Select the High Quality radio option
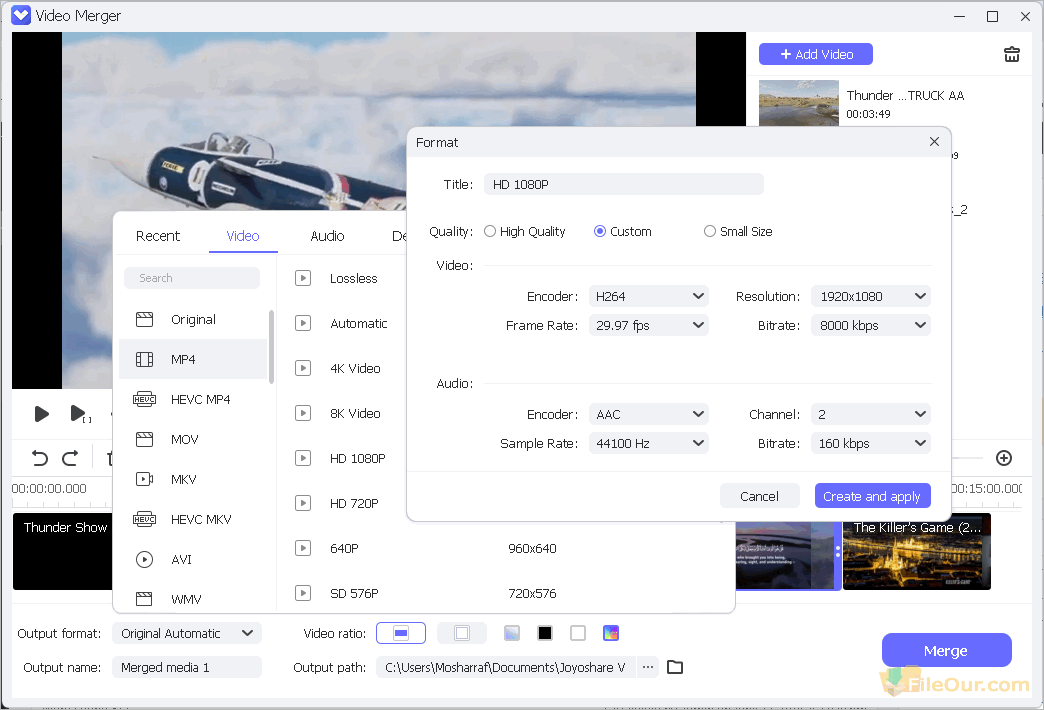 tap(490, 231)
